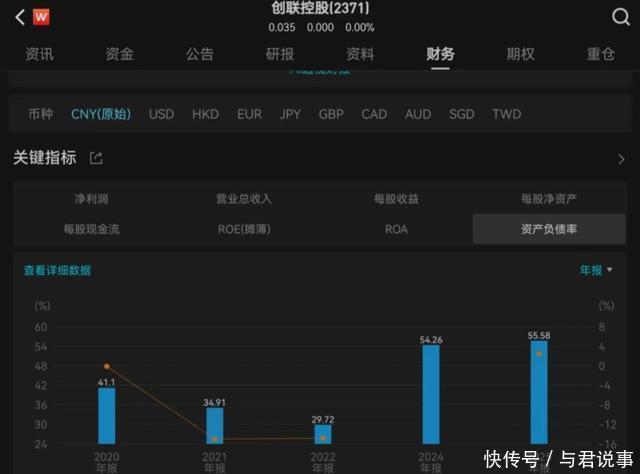
Task: Open the 年报 period dropdown
Action: coord(596,270)
